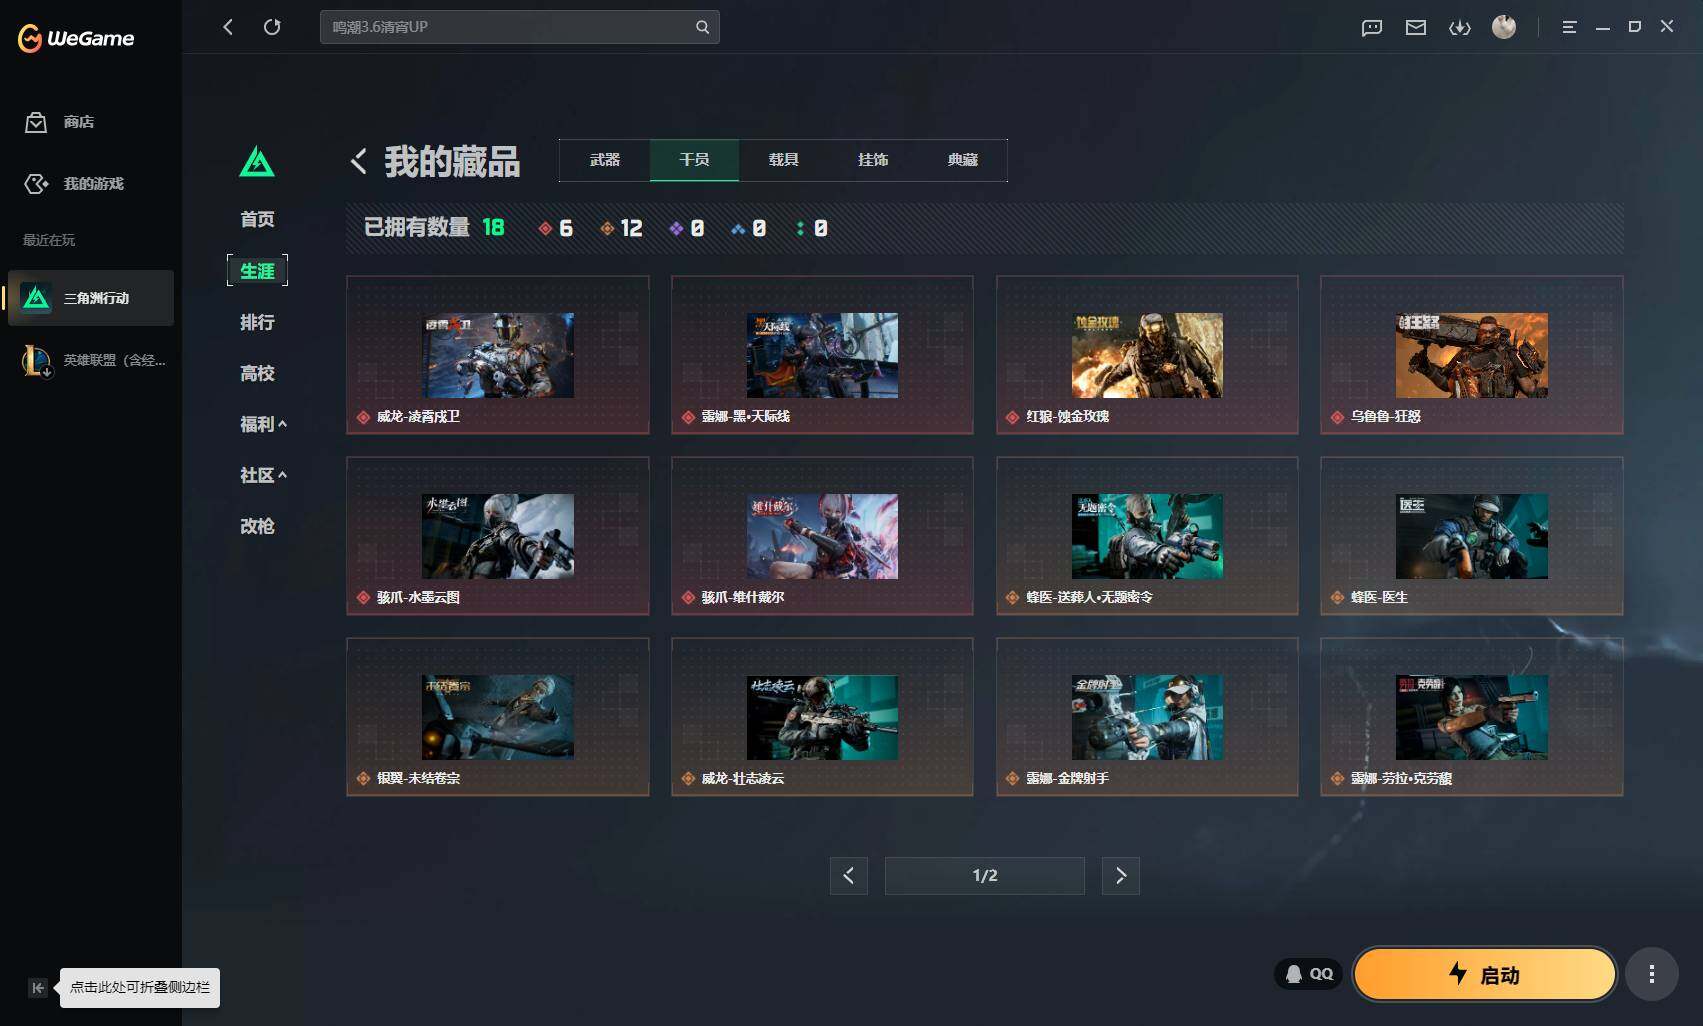This screenshot has height=1026, width=1703.
Task: Expand the 社区 menu
Action: pos(263,475)
